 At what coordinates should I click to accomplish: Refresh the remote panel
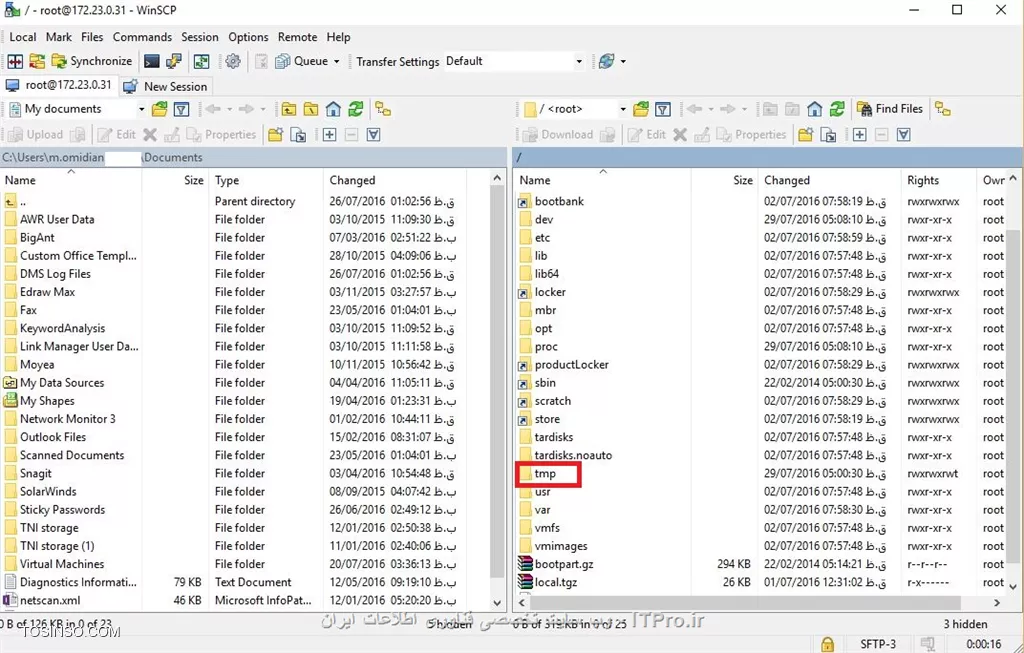[837, 109]
